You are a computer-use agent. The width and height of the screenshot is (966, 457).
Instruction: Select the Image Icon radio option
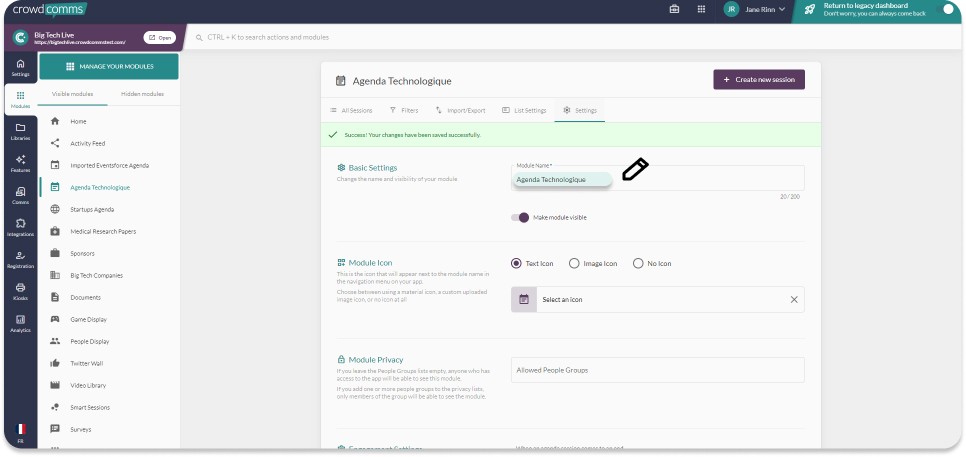[574, 263]
